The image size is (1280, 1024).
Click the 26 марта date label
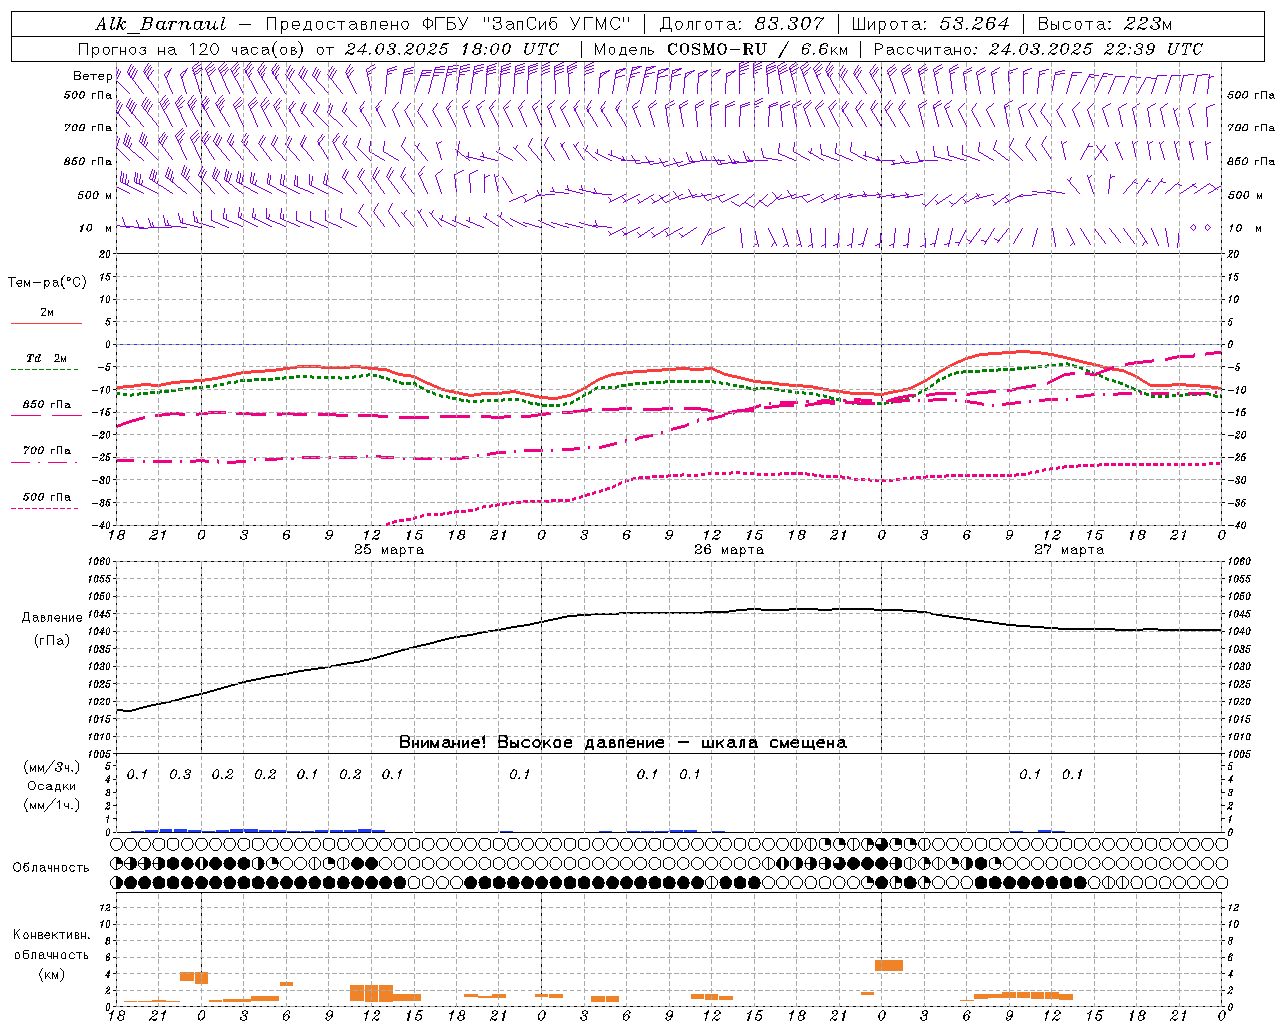click(x=729, y=550)
